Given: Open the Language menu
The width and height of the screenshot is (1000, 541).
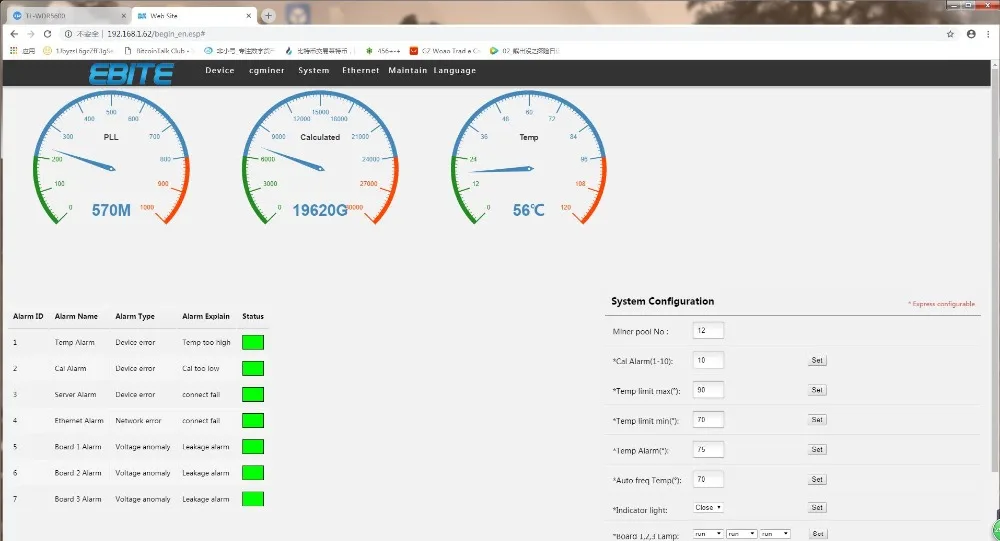Looking at the screenshot, I should pyautogui.click(x=455, y=70).
